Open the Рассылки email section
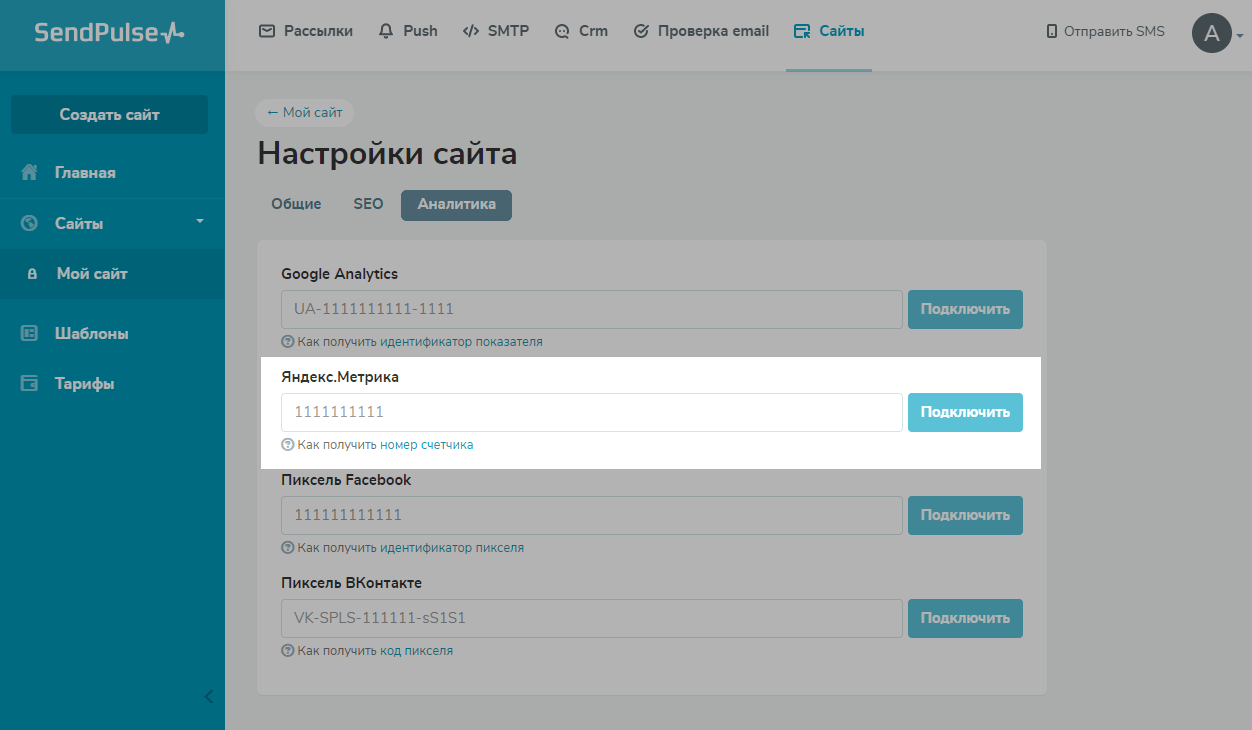The width and height of the screenshot is (1252, 730). coord(306,31)
